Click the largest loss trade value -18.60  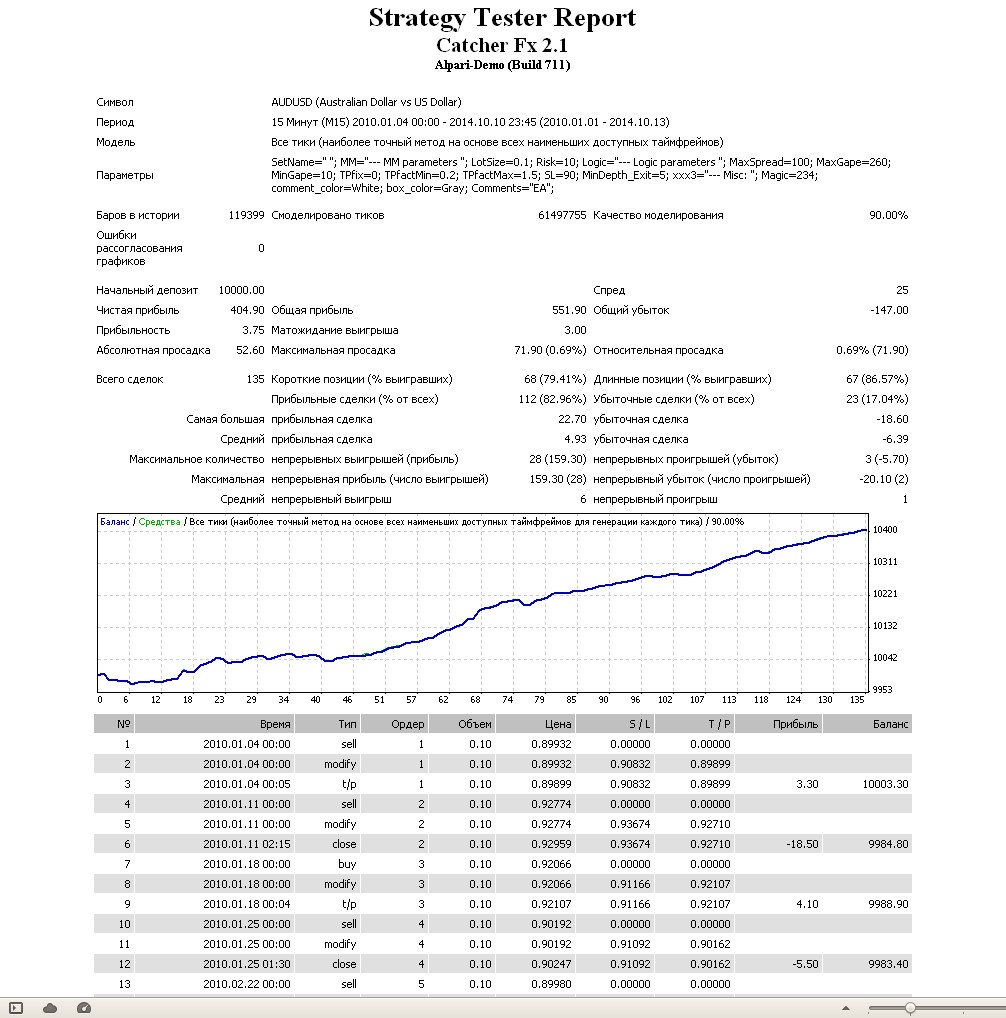click(892, 419)
